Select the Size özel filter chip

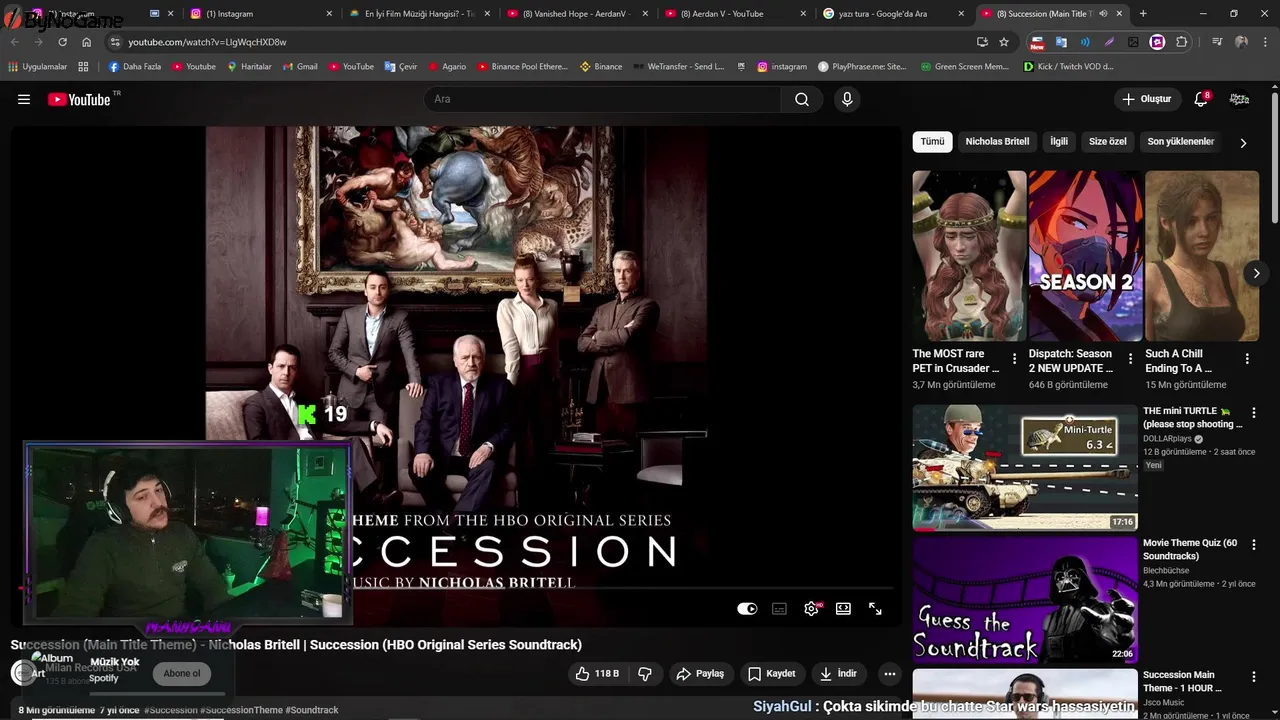coord(1107,142)
